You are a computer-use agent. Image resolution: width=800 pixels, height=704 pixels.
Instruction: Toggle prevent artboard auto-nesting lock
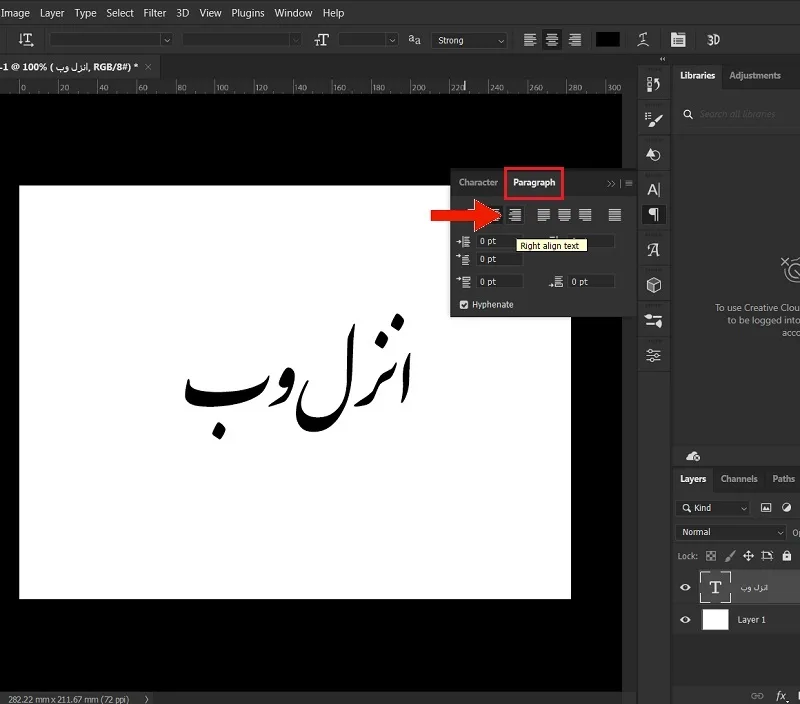[767, 556]
